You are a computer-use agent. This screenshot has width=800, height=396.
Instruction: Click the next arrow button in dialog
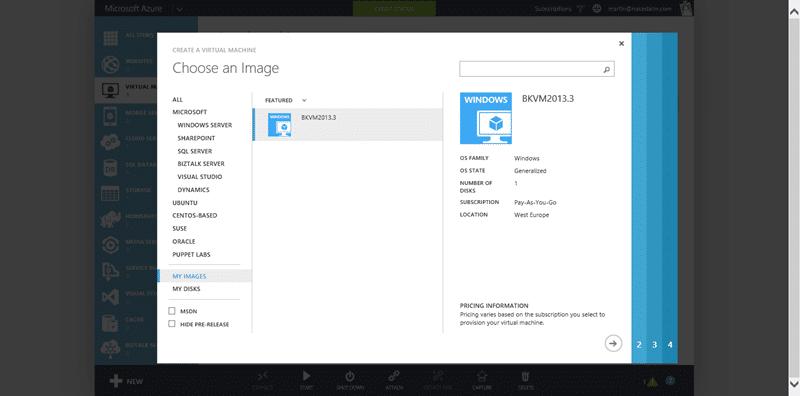(x=613, y=343)
